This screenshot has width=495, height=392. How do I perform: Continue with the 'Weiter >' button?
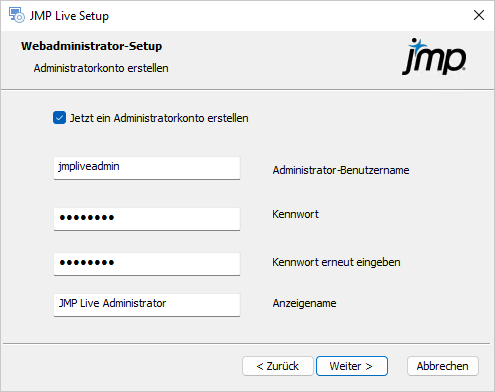coord(352,366)
